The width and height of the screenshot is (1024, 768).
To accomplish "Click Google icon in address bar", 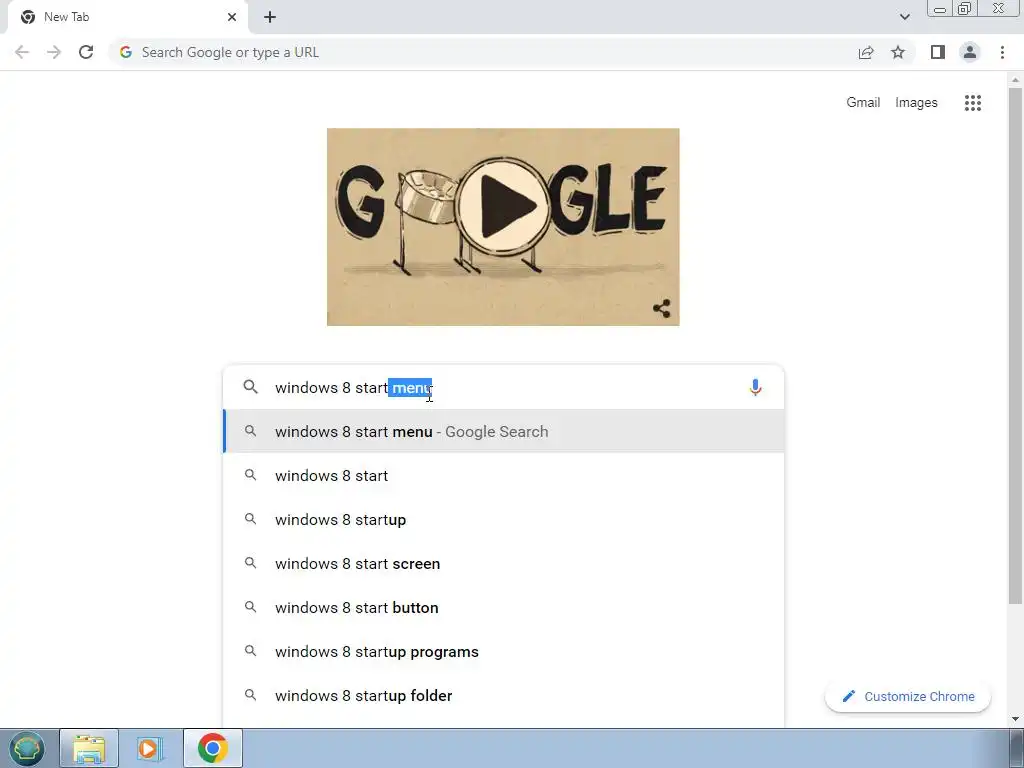I will [126, 52].
